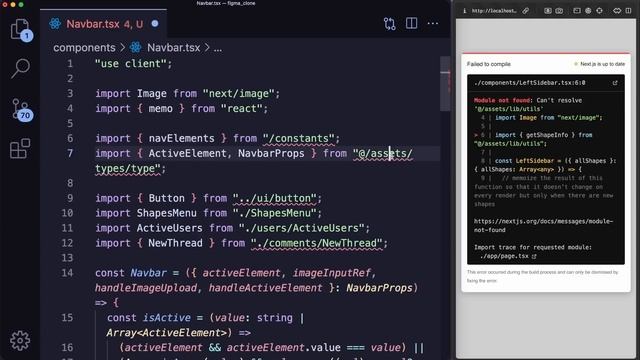Open the breadcrumb ellipsis symbol list
640x360 pixels.
point(218,48)
